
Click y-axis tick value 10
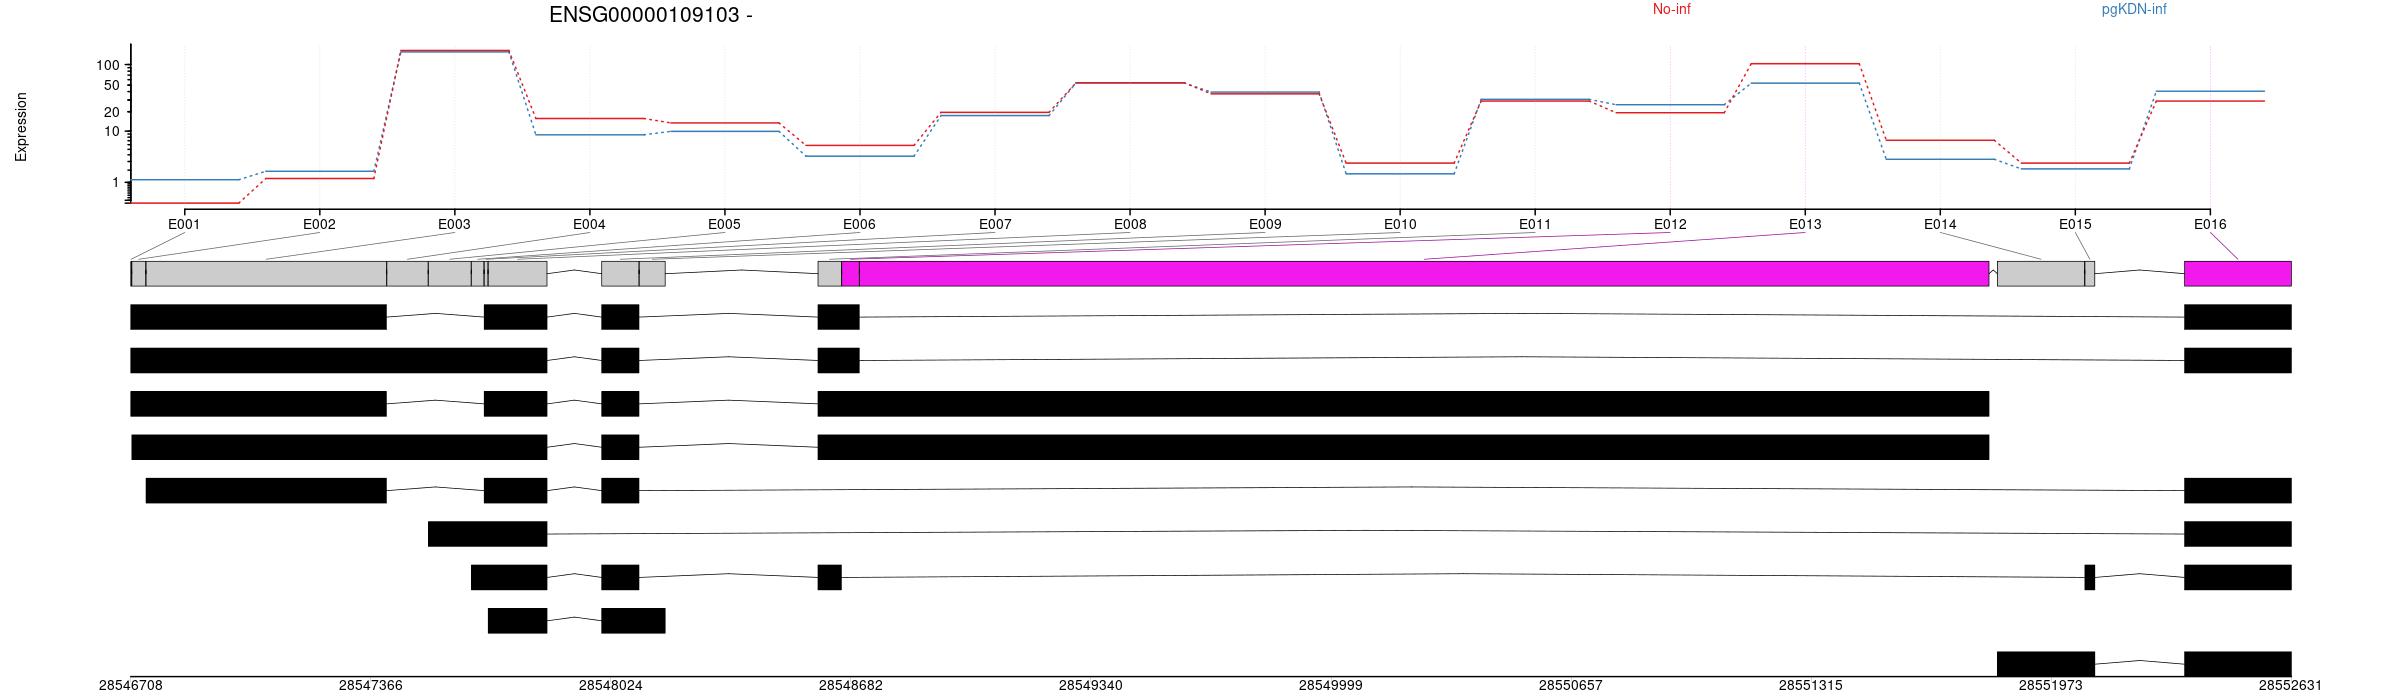tap(112, 132)
